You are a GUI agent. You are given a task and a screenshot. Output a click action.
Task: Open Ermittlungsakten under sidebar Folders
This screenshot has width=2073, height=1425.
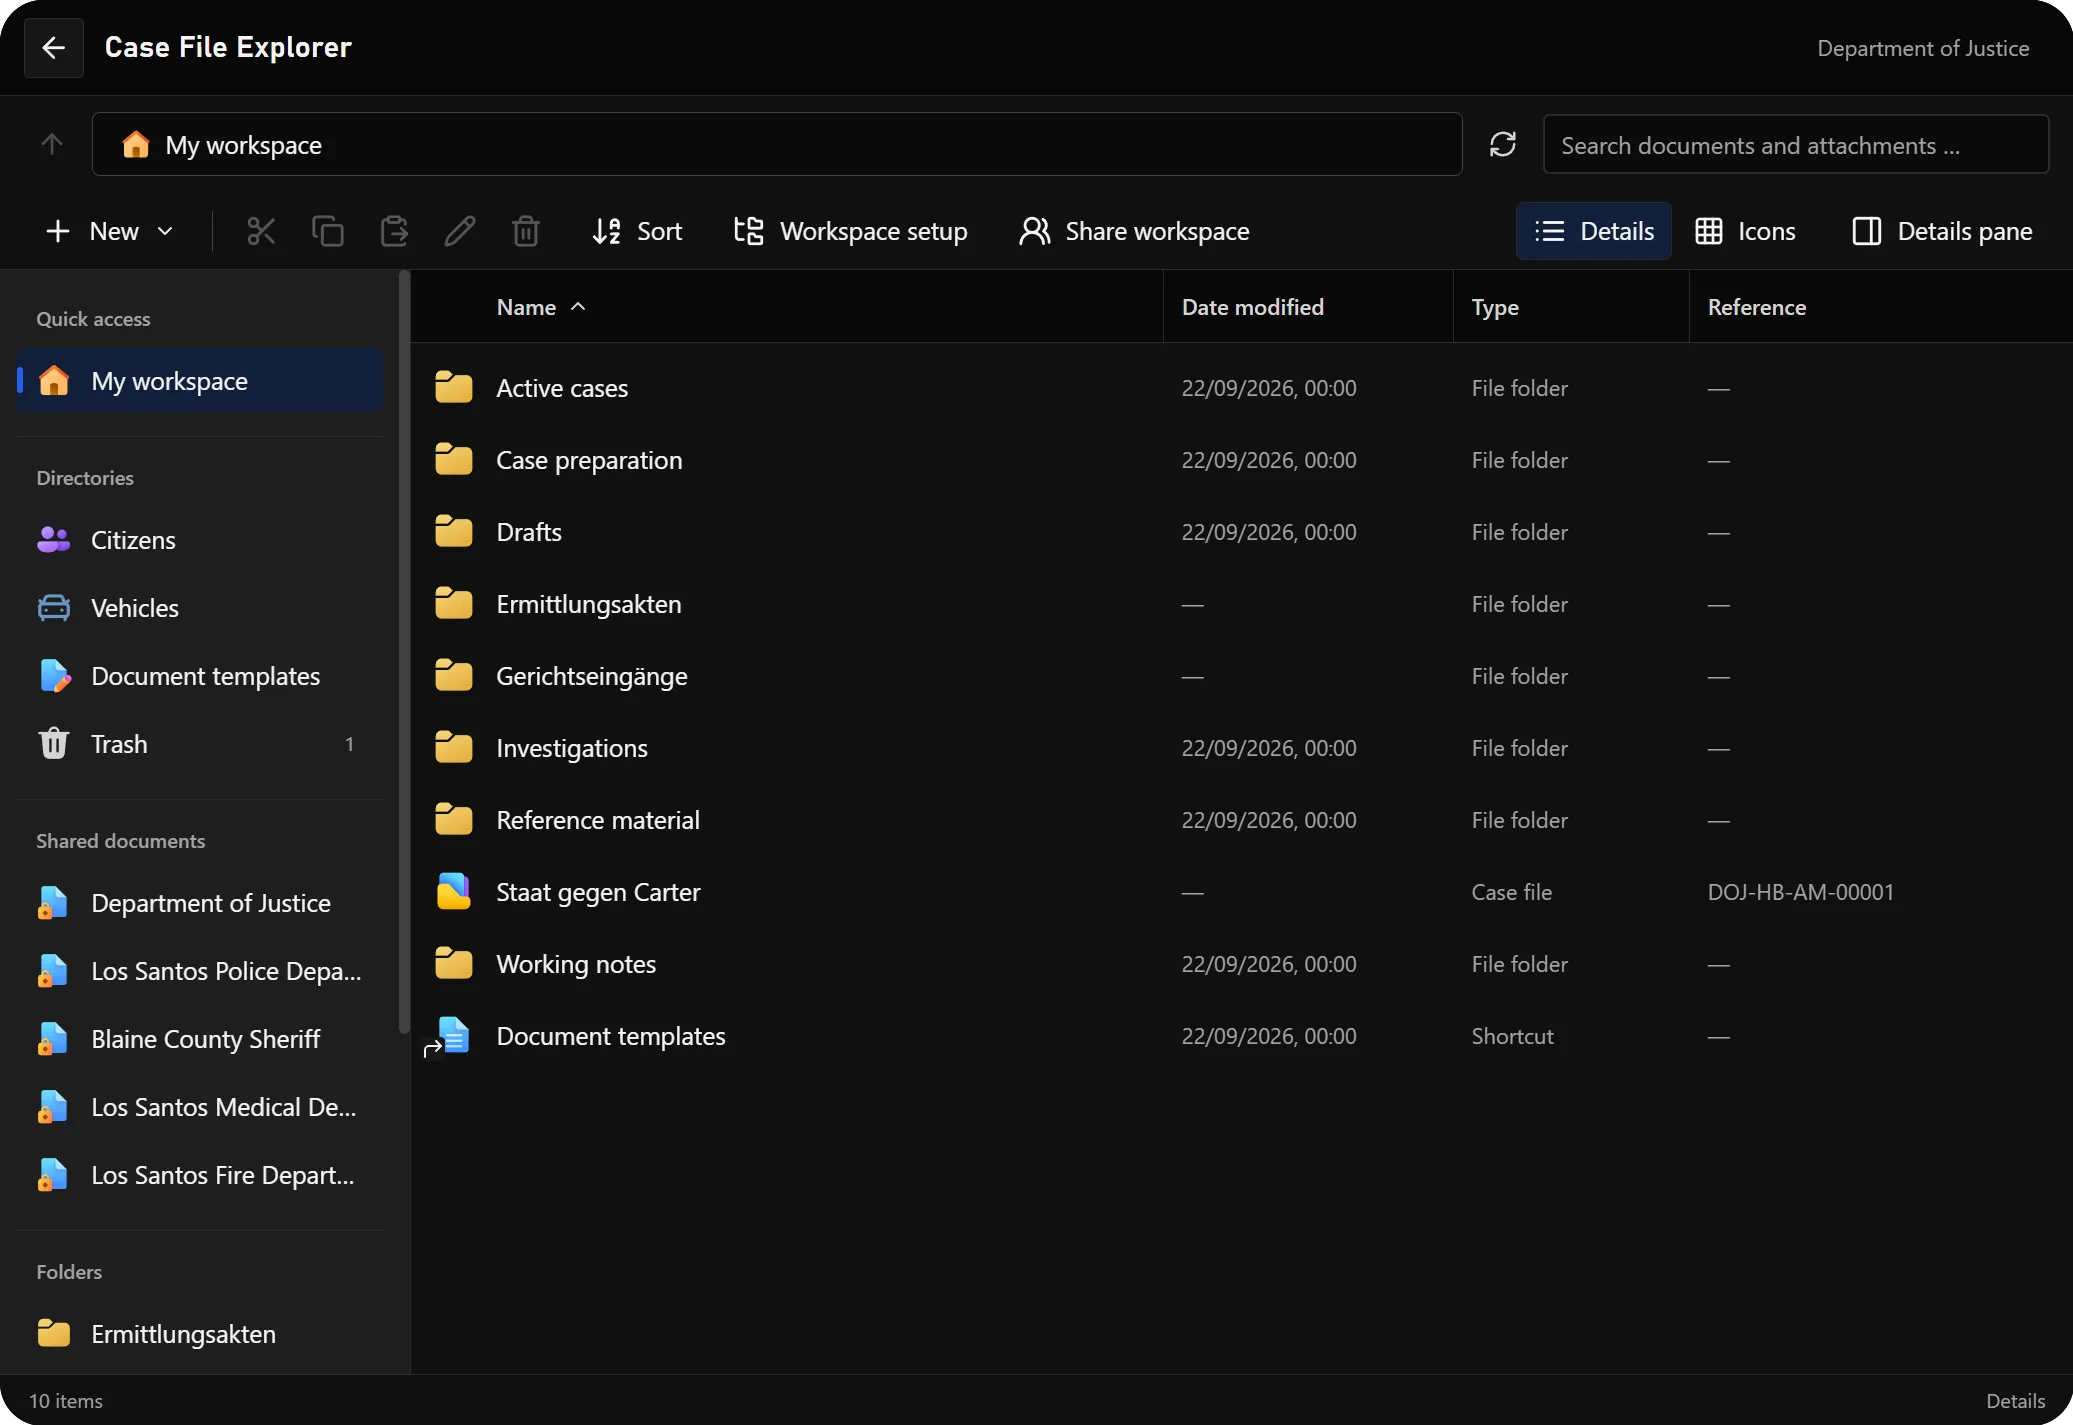[200, 1334]
